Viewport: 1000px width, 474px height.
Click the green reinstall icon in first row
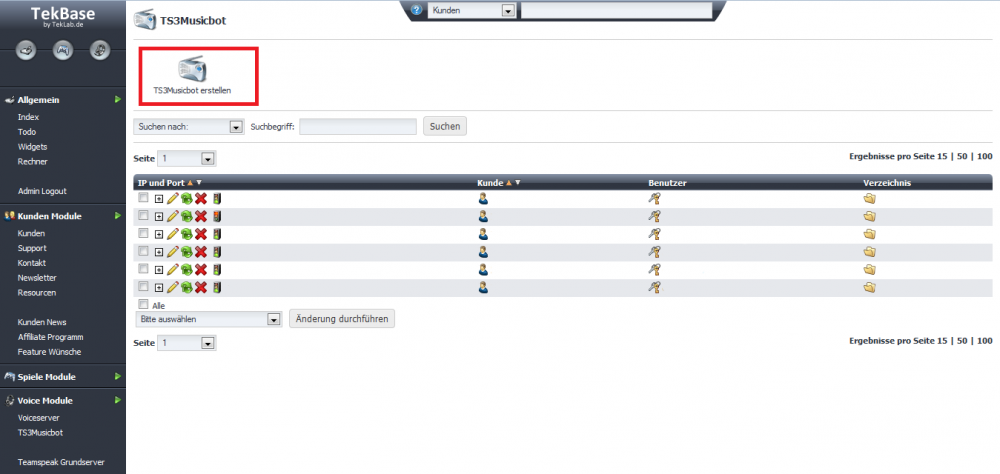tap(186, 198)
